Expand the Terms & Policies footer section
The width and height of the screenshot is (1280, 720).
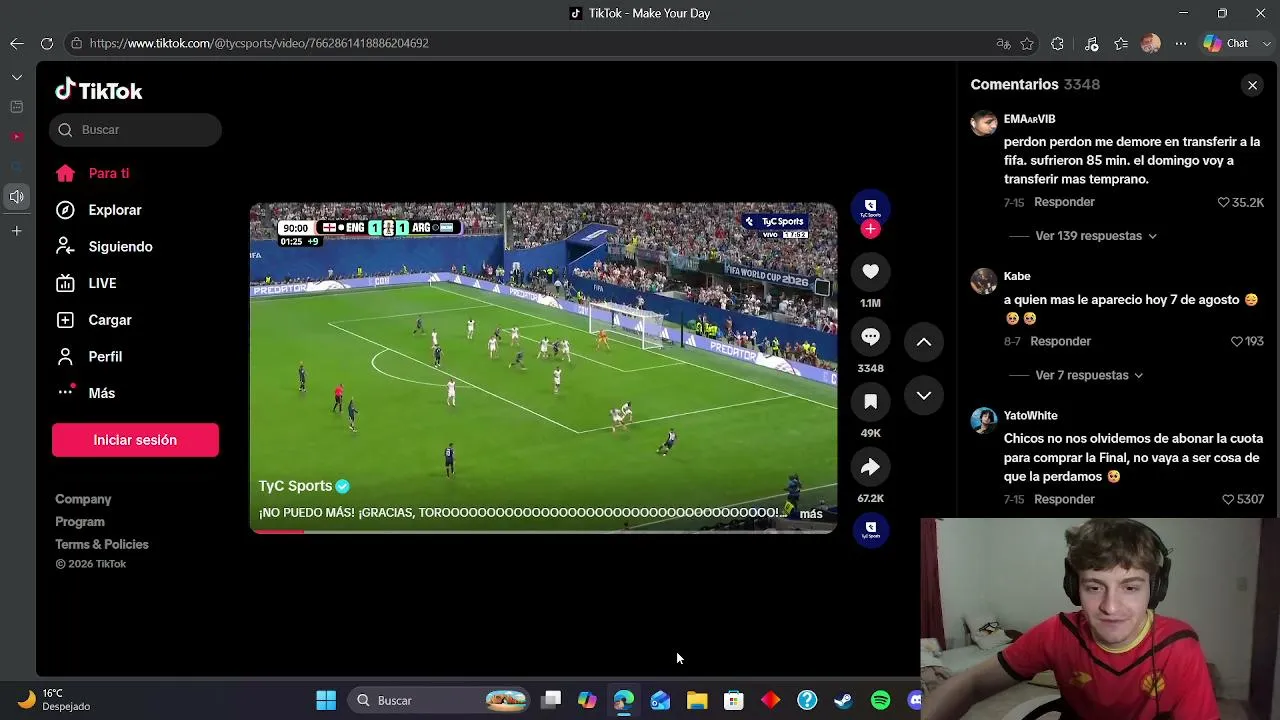point(102,545)
